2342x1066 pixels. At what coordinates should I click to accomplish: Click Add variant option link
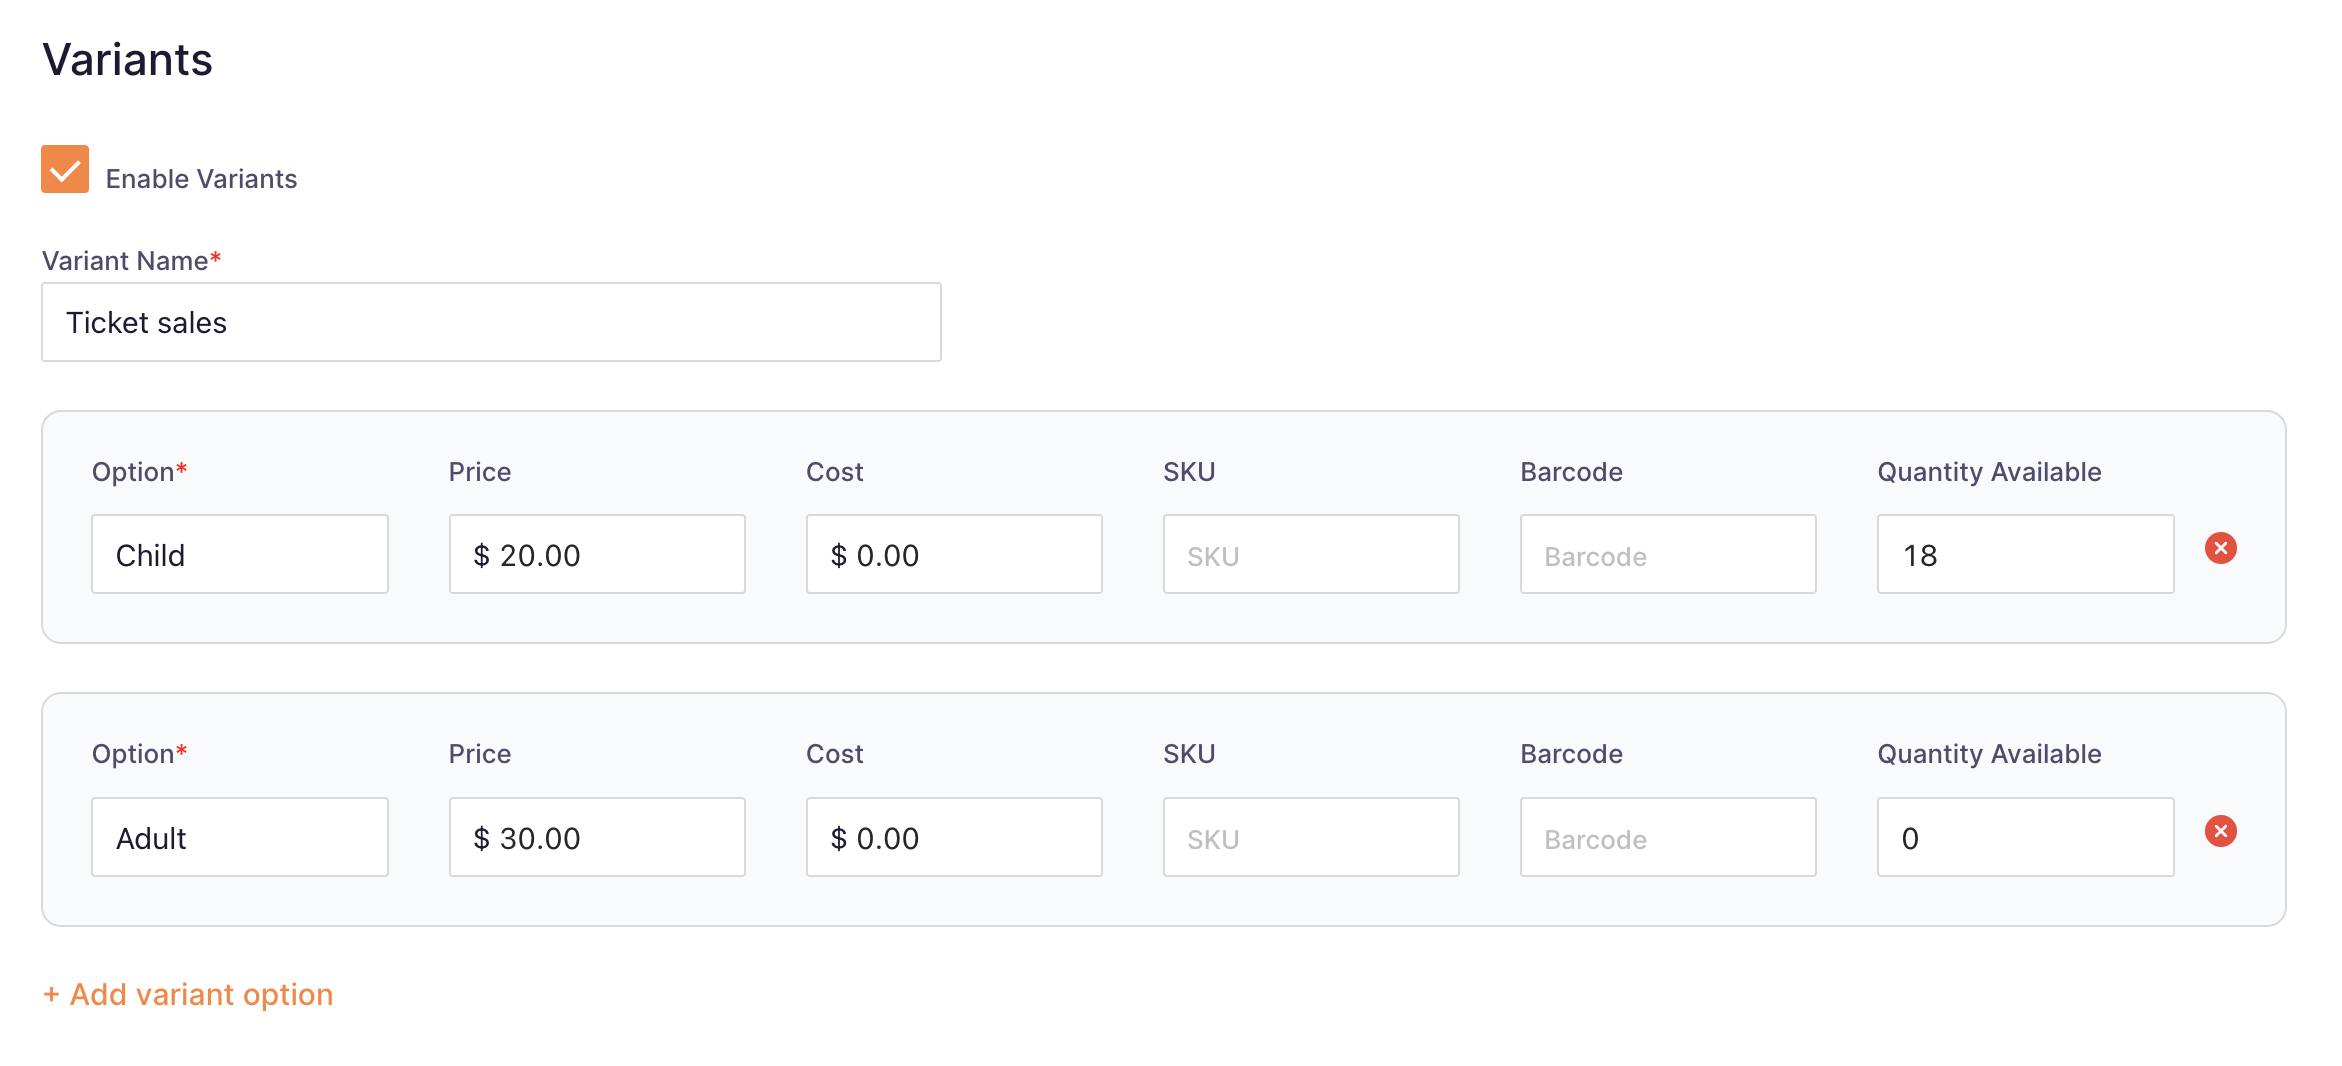[x=188, y=994]
